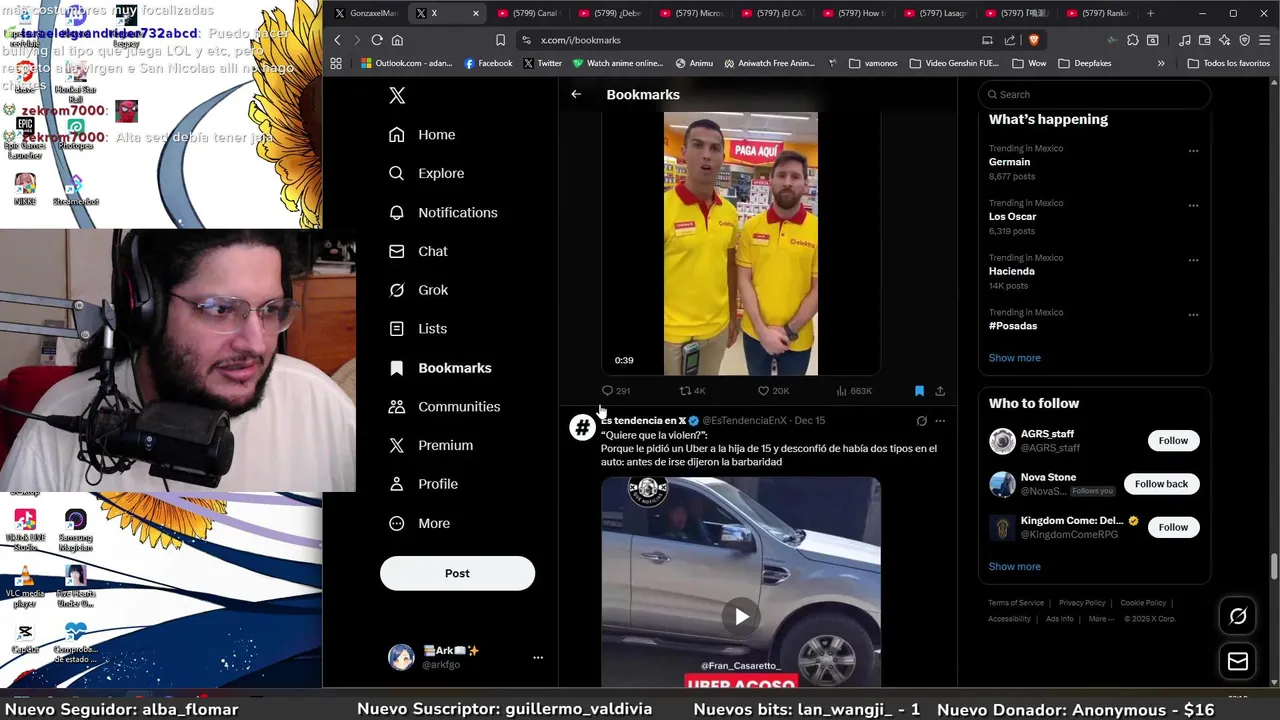Open the Deepfakes bookmarks folder
This screenshot has width=1280, height=720.
[x=1084, y=63]
